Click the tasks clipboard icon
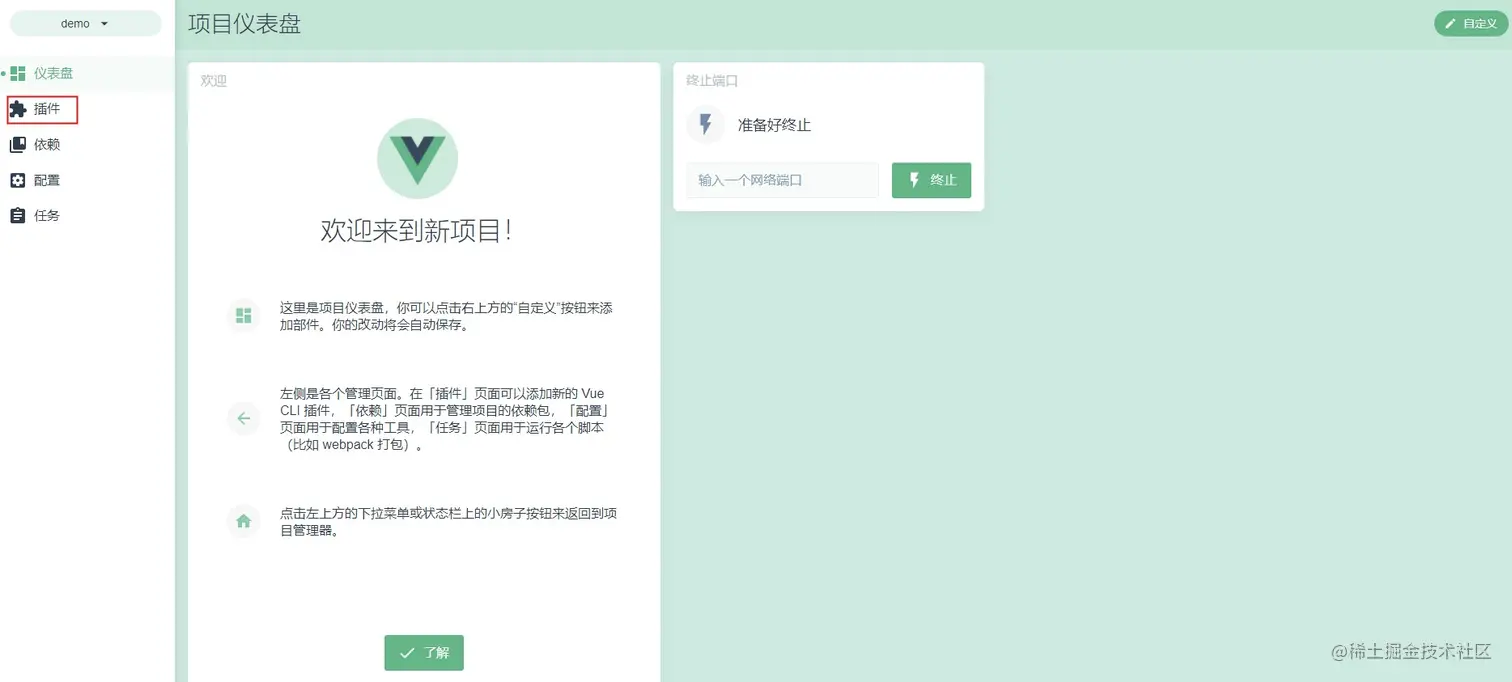The width and height of the screenshot is (1512, 682). [18, 215]
